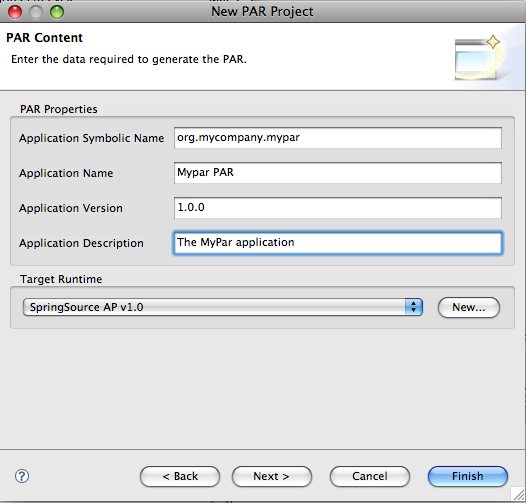526x503 pixels.
Task: Click into the Application Name field
Action: pos(338,173)
